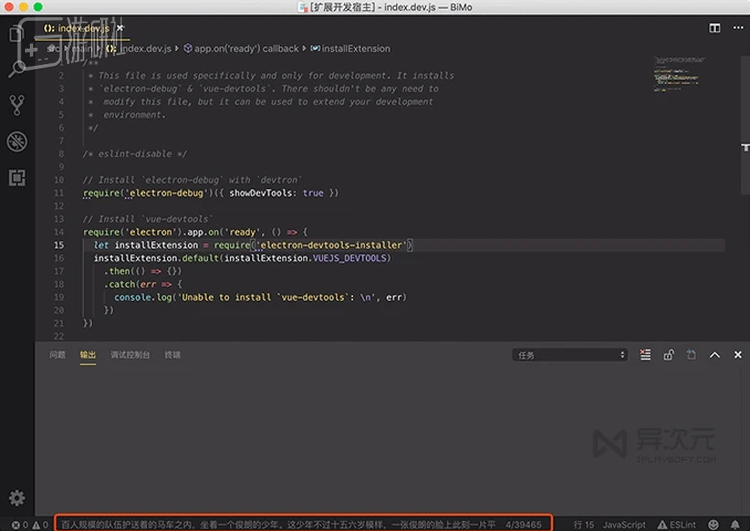Screen dimensions: 750x531
Task: Close the index.dev.js editor tab
Action: point(120,28)
